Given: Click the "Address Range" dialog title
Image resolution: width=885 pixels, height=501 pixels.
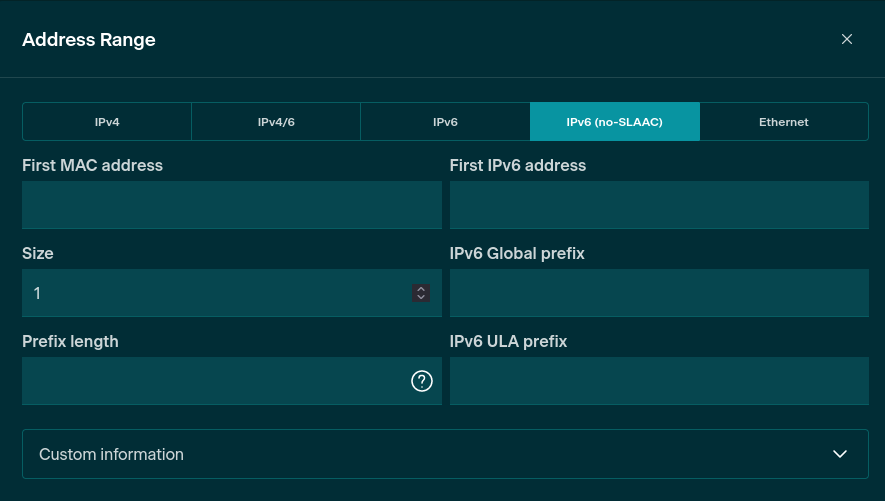Looking at the screenshot, I should tap(89, 40).
